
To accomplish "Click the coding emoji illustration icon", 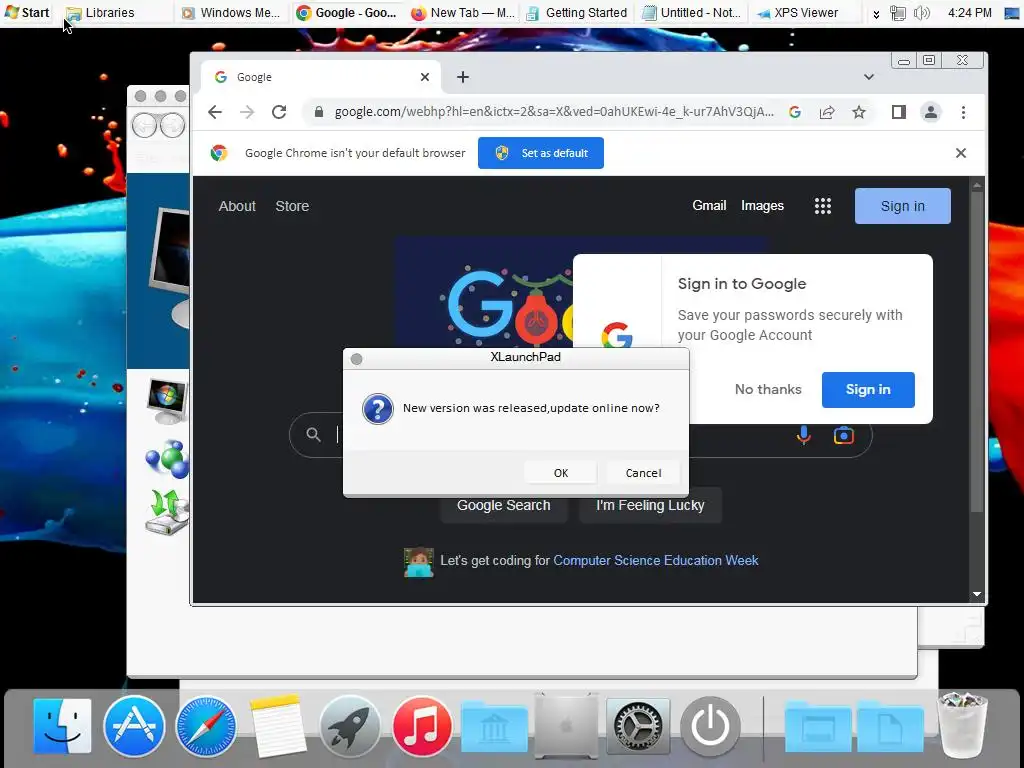I will [x=419, y=562].
